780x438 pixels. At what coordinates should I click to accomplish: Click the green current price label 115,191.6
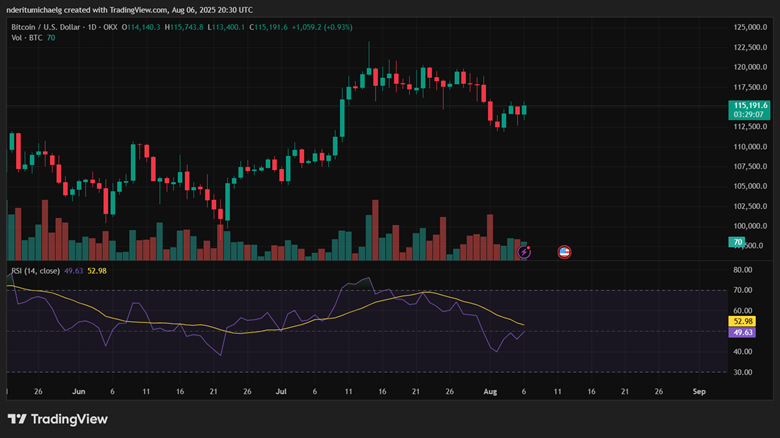coord(749,105)
